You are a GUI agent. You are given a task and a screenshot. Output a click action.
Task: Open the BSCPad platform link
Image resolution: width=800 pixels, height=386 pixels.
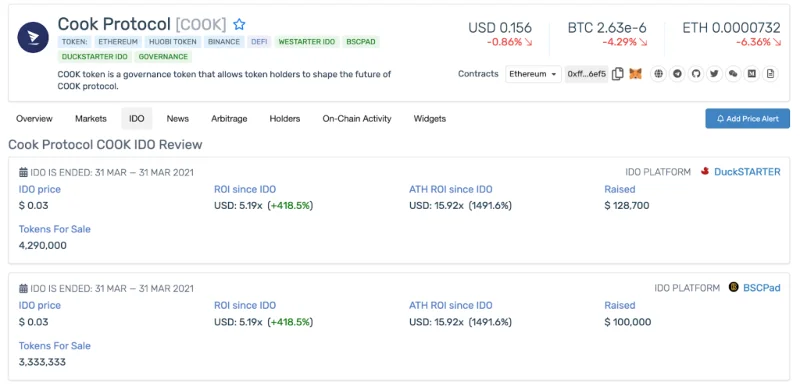762,288
